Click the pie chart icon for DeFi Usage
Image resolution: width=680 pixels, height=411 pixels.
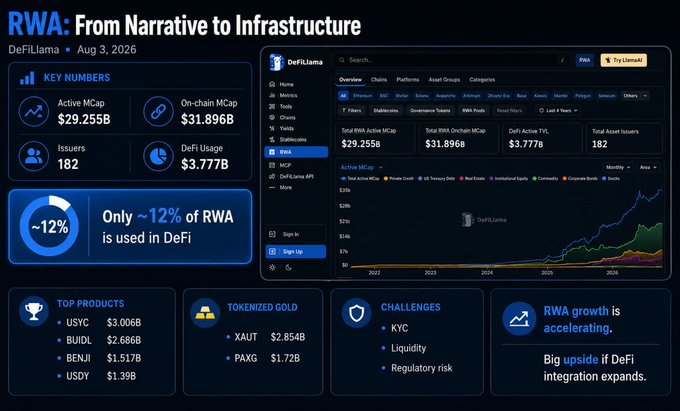[x=158, y=156]
